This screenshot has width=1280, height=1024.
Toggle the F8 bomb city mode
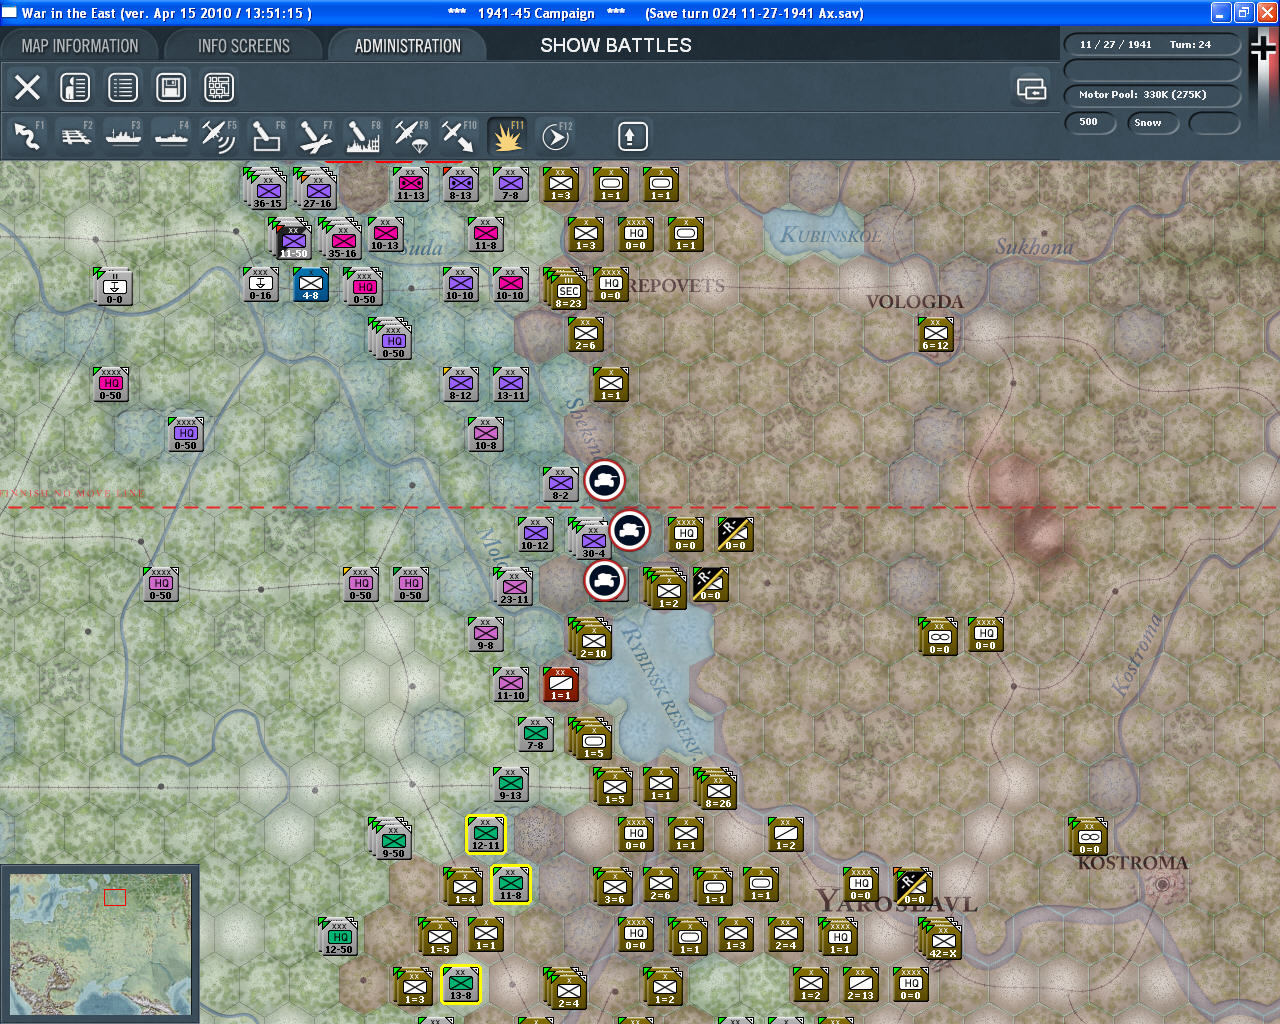363,136
